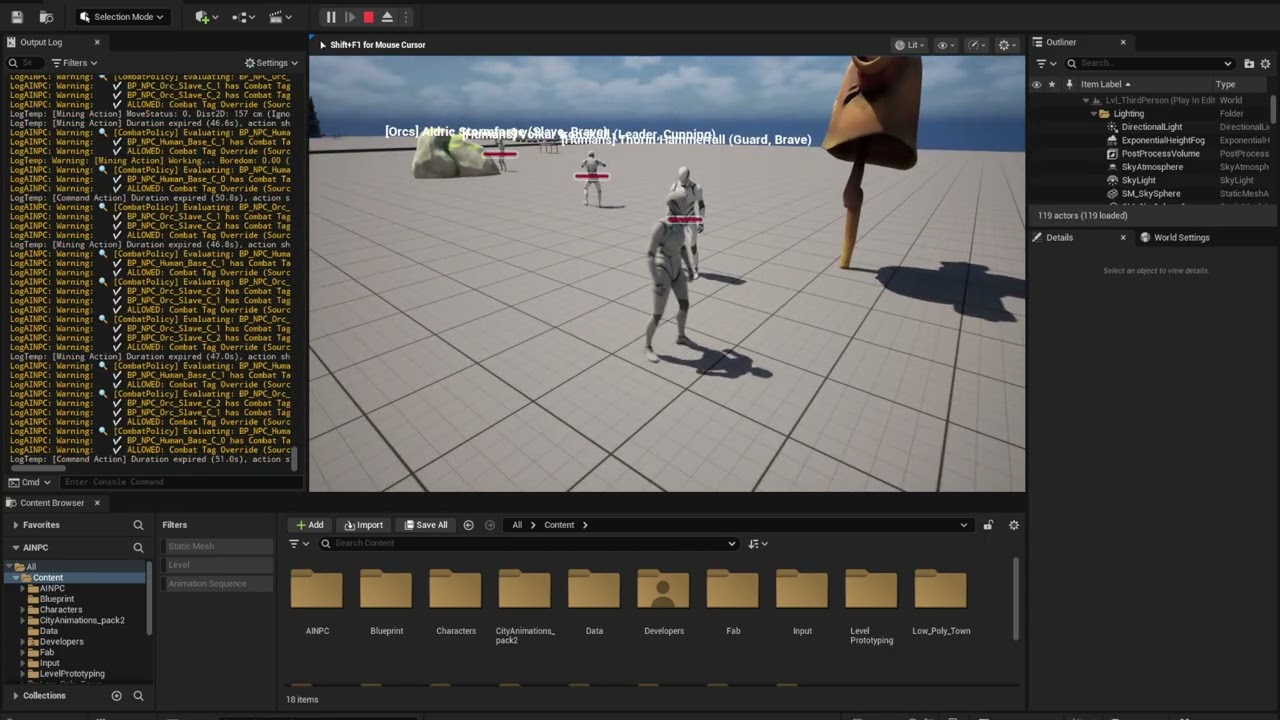
Task: Create a new folder in the Outliner
Action: click(1249, 64)
